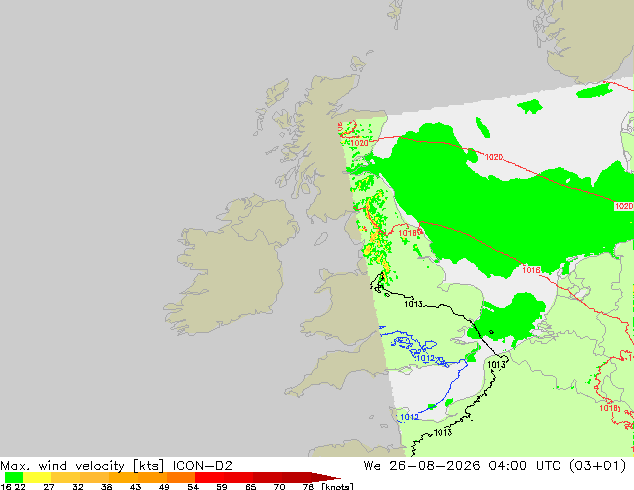This screenshot has width=634, height=490.
Task: Click the '(03+01)' forecast offset text
Action: click(x=597, y=466)
